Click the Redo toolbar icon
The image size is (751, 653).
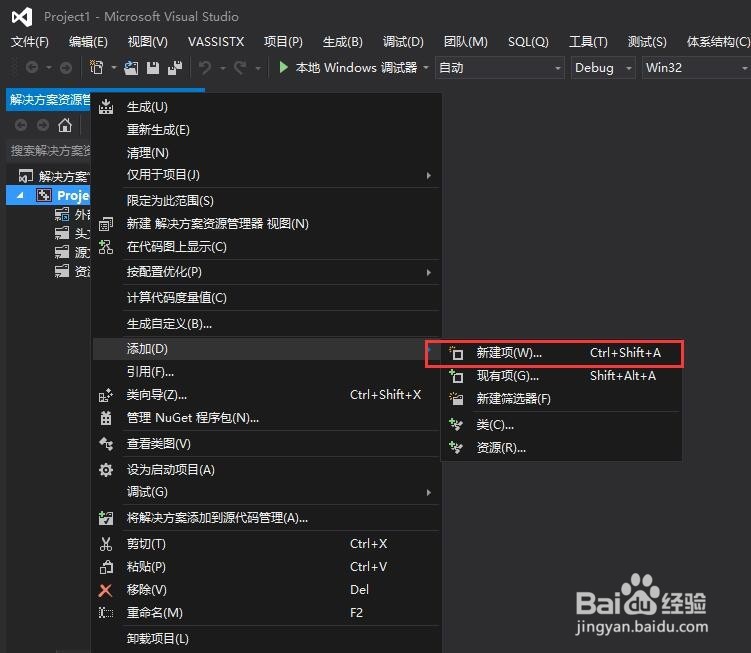click(x=240, y=68)
